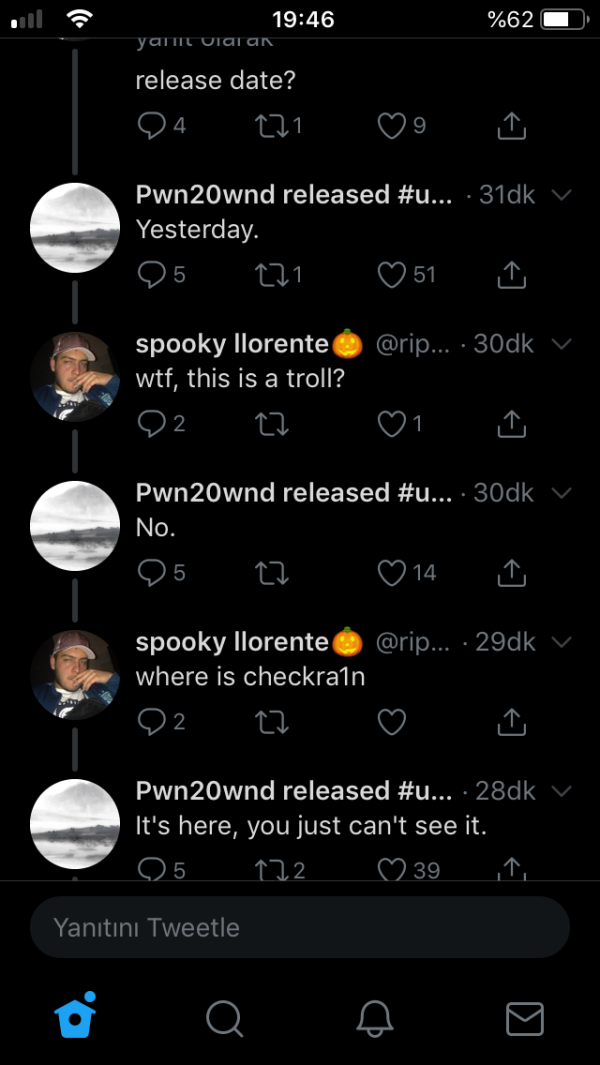Open the Notifications bell tab
The height and width of the screenshot is (1065, 600).
coord(375,1018)
